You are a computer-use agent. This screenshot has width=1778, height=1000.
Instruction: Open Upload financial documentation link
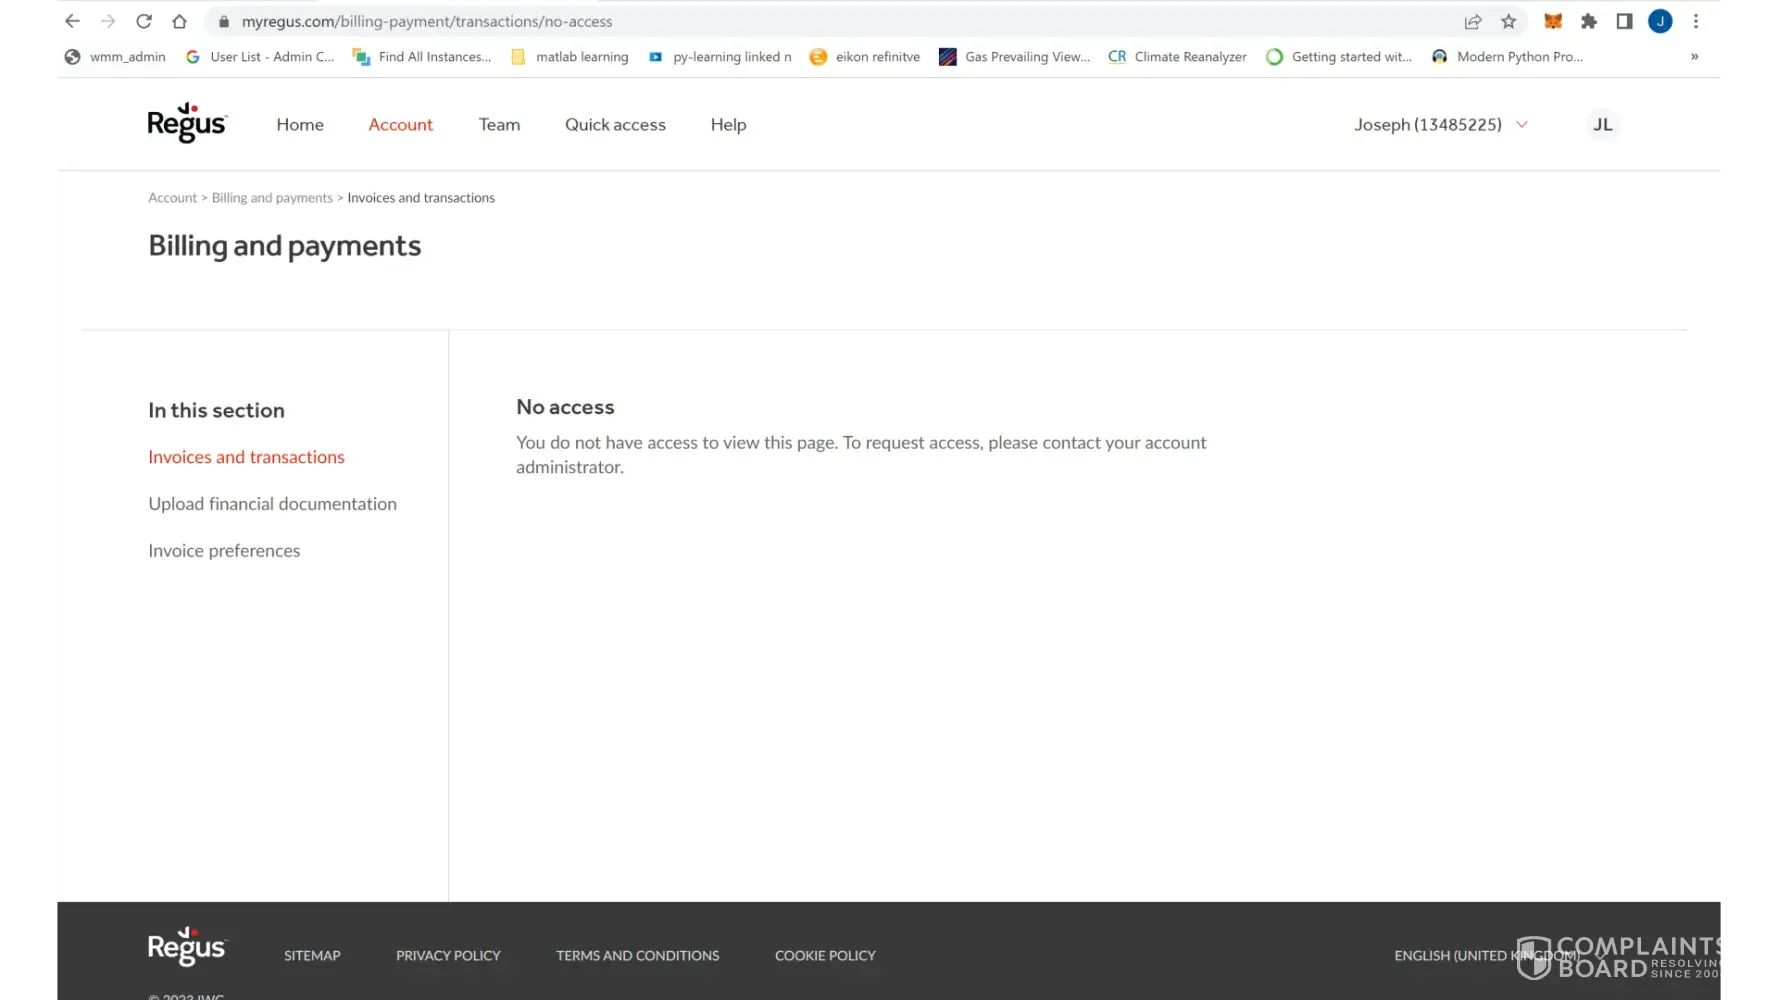point(272,504)
